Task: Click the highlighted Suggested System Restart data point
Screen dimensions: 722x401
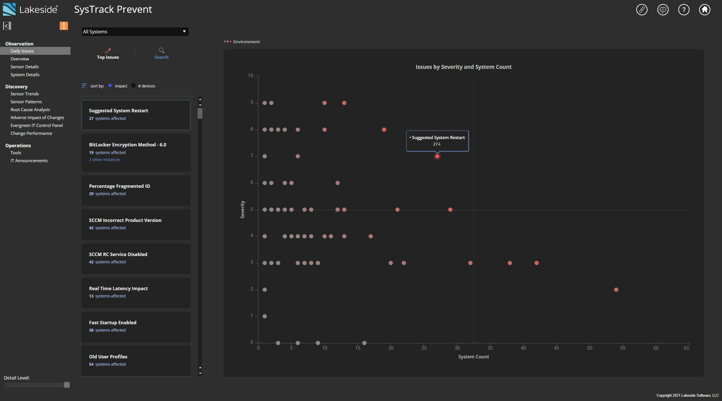Action: (x=437, y=157)
